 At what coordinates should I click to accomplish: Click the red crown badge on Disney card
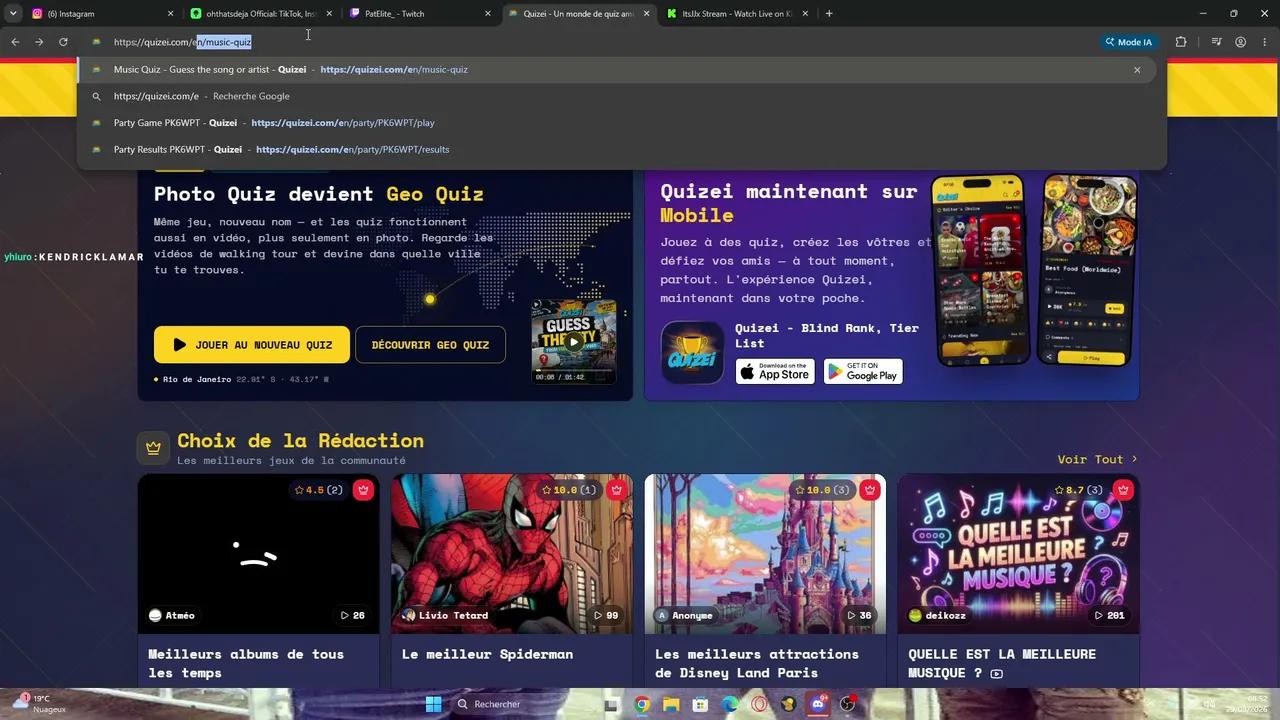coord(870,490)
